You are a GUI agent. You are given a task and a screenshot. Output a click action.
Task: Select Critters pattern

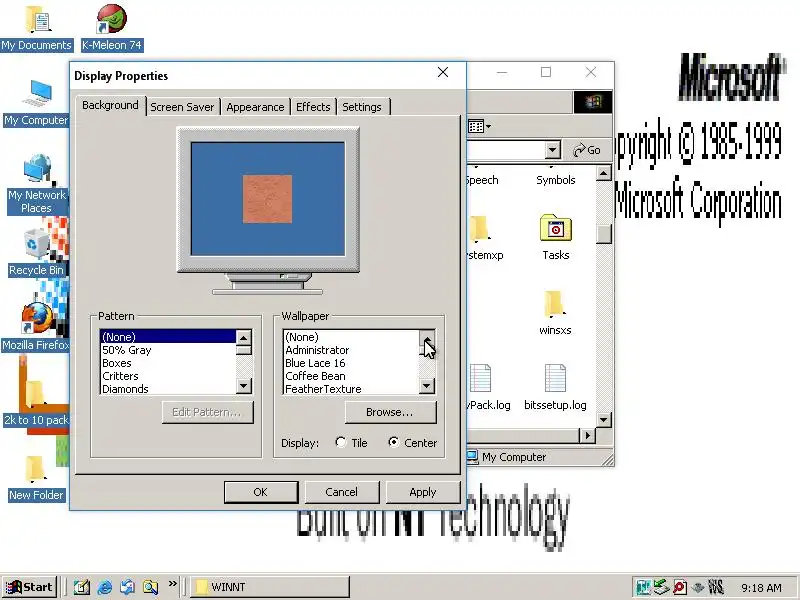[x=168, y=376]
